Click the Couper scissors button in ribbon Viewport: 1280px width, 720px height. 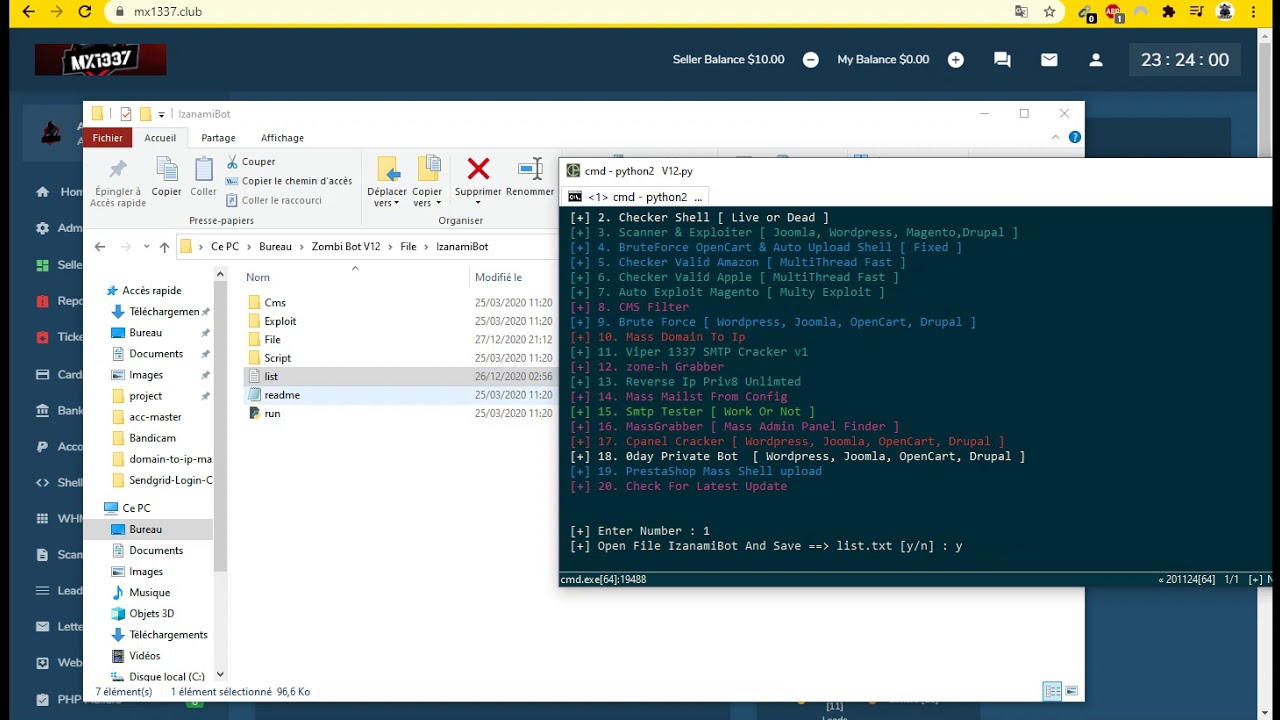pos(251,161)
